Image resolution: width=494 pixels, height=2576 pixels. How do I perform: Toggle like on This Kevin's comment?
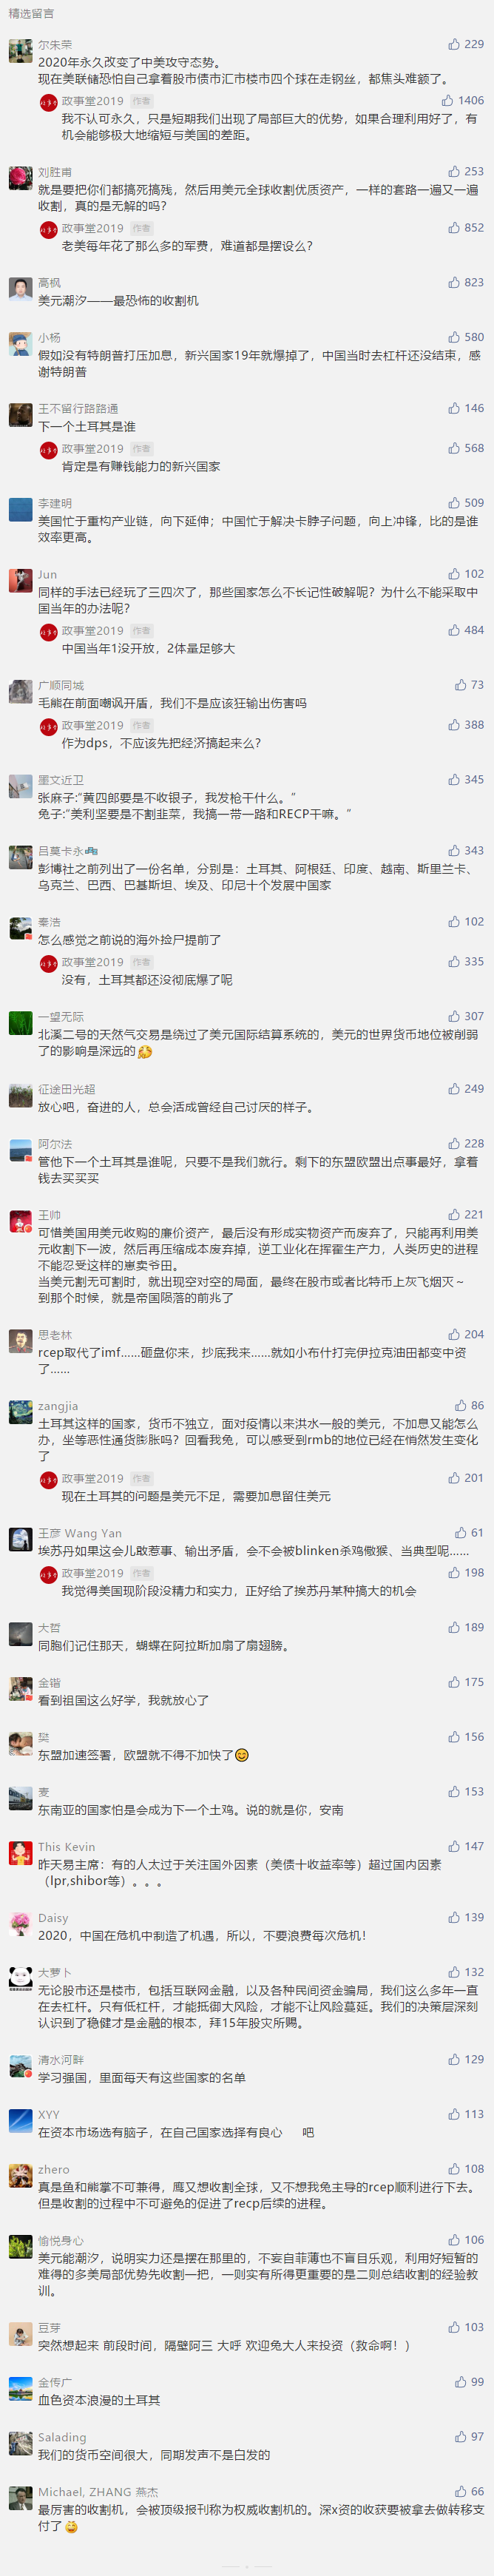454,1846
